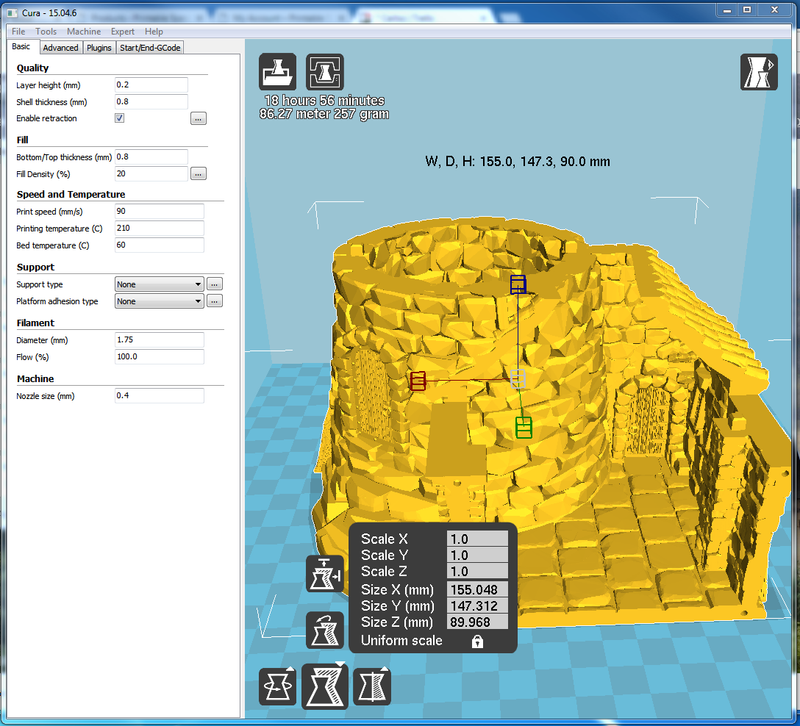Viewport: 800px width, 726px height.
Task: Open the Platform adhesion type dropdown
Action: (x=159, y=301)
